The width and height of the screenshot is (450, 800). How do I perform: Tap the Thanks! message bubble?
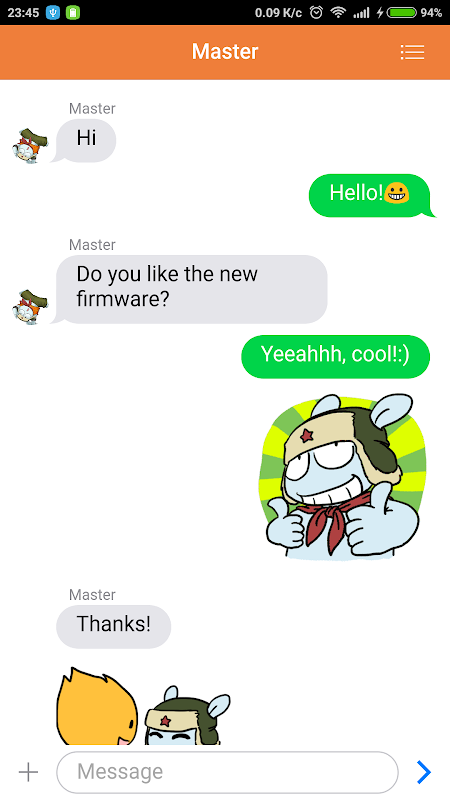[114, 627]
